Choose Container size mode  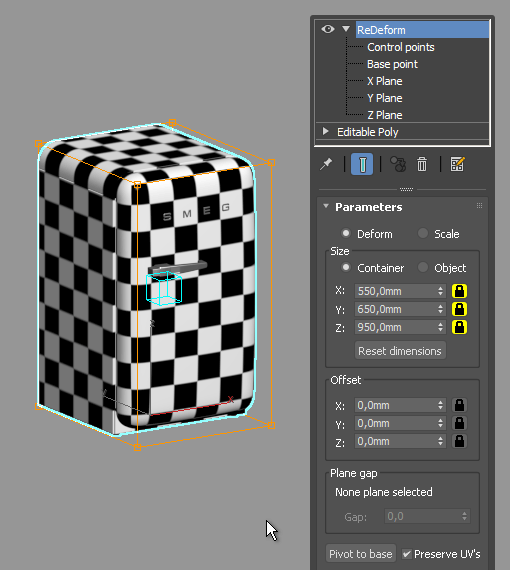[346, 267]
